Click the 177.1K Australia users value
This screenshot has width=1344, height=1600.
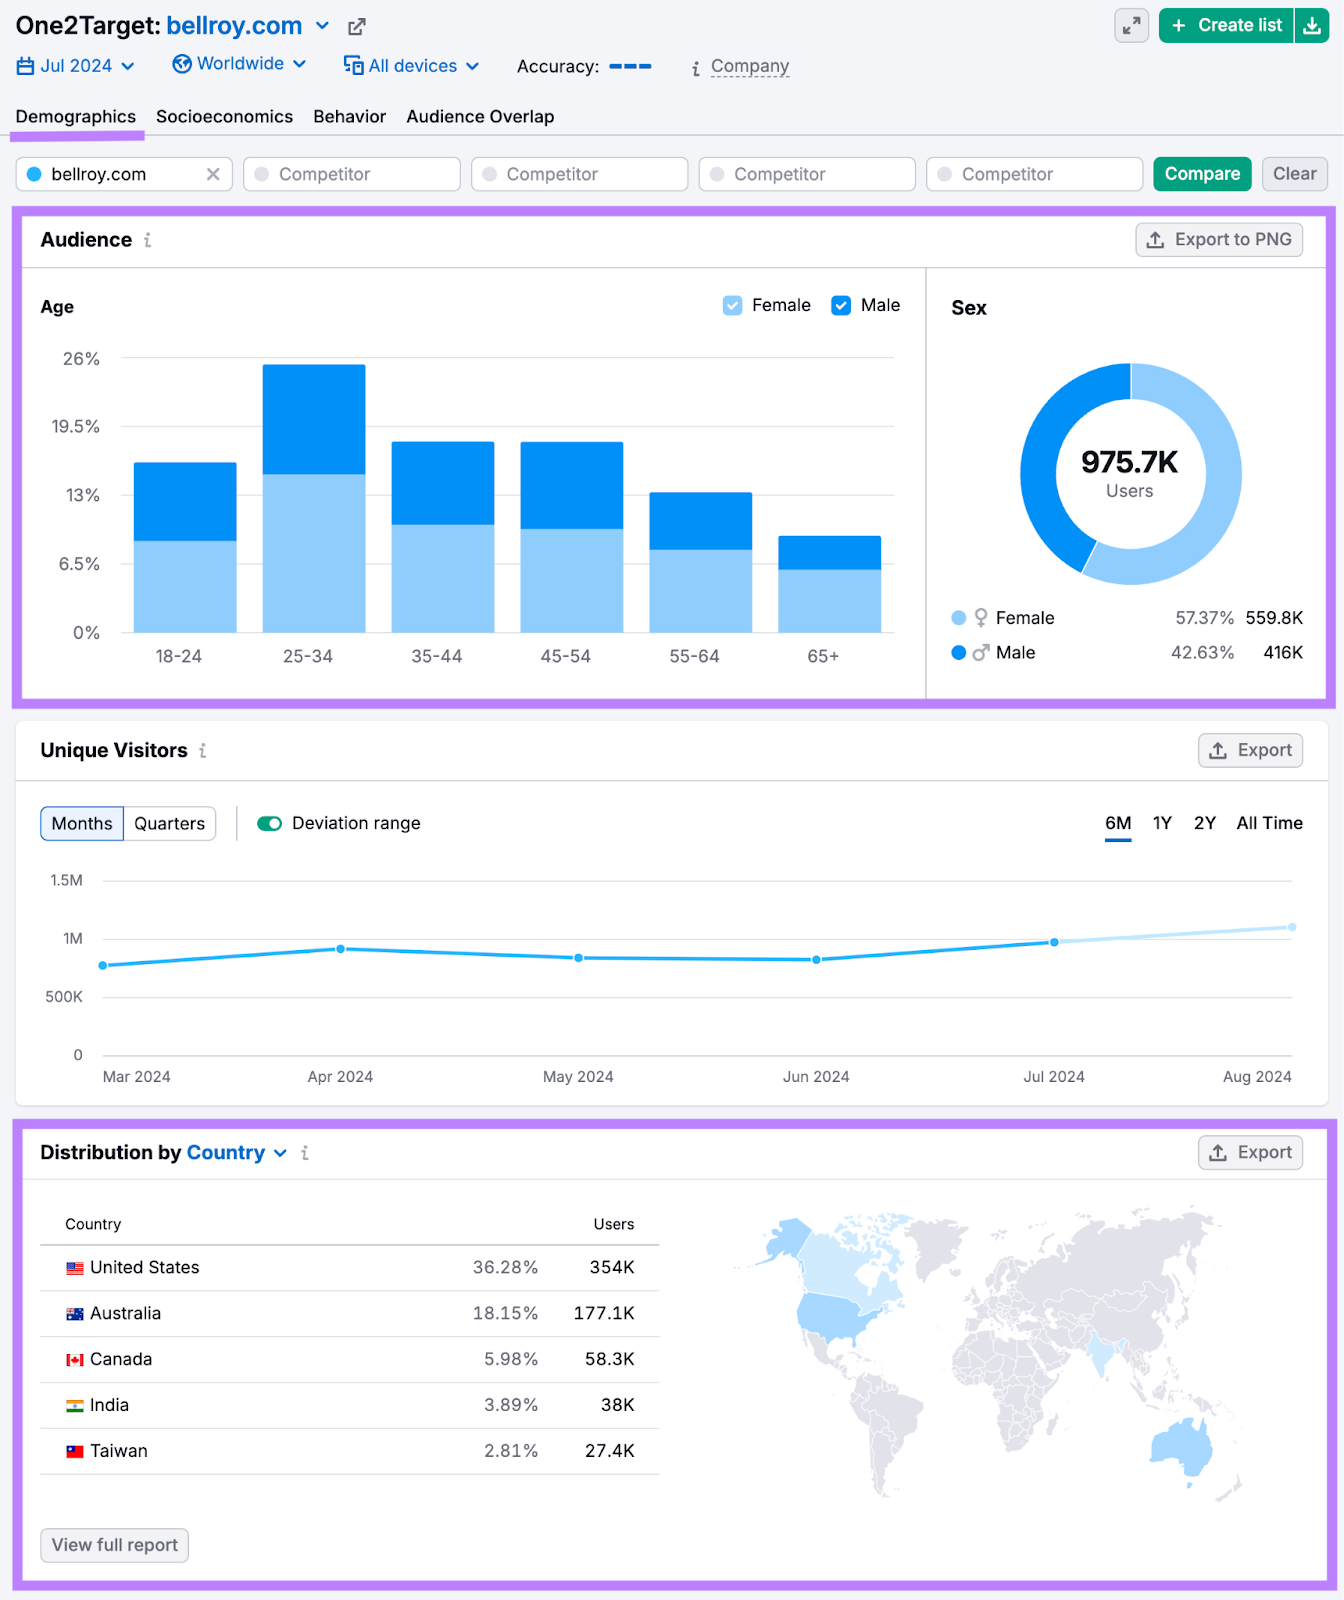pyautogui.click(x=604, y=1314)
